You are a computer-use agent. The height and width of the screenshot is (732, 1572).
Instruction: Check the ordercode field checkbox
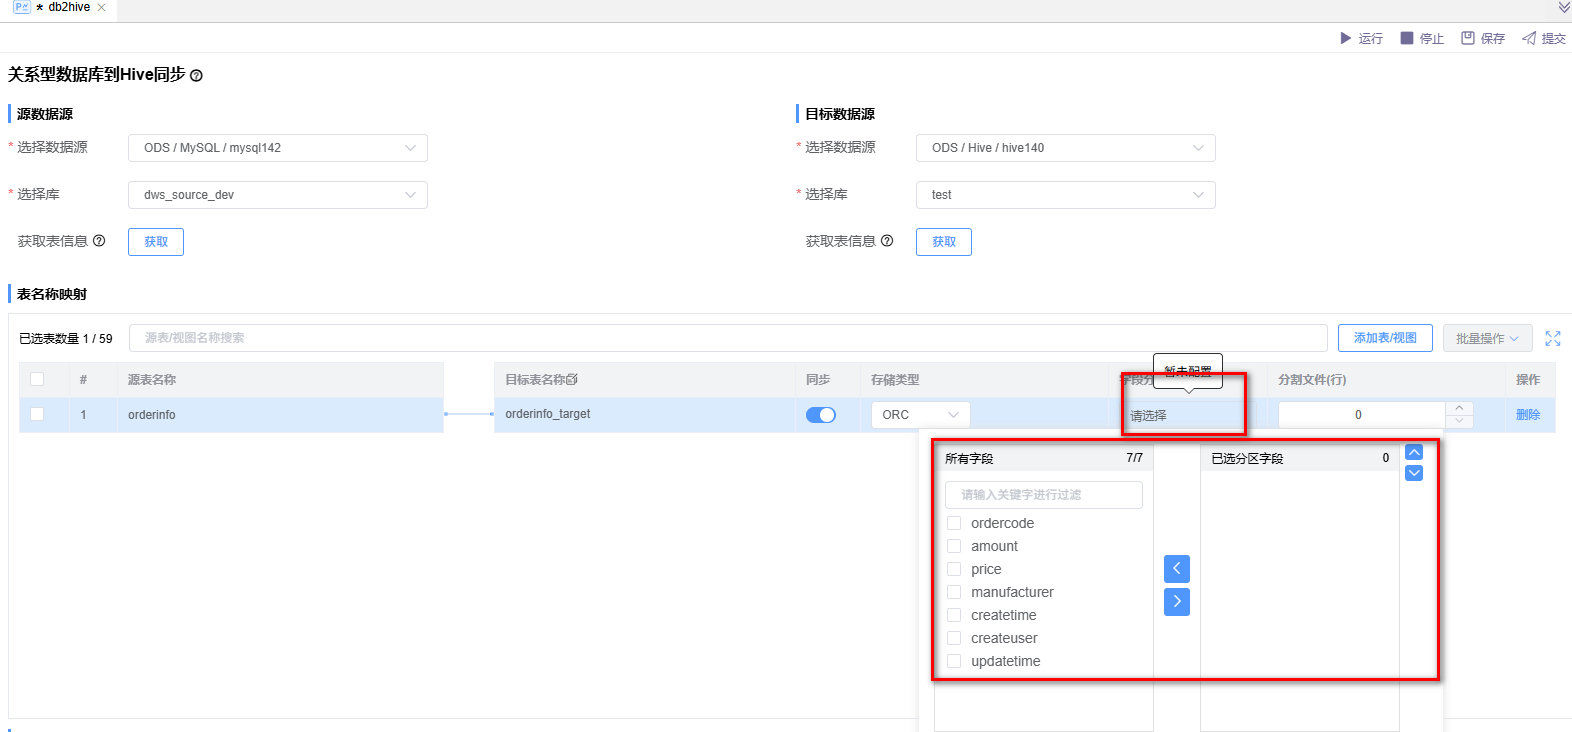pos(954,523)
